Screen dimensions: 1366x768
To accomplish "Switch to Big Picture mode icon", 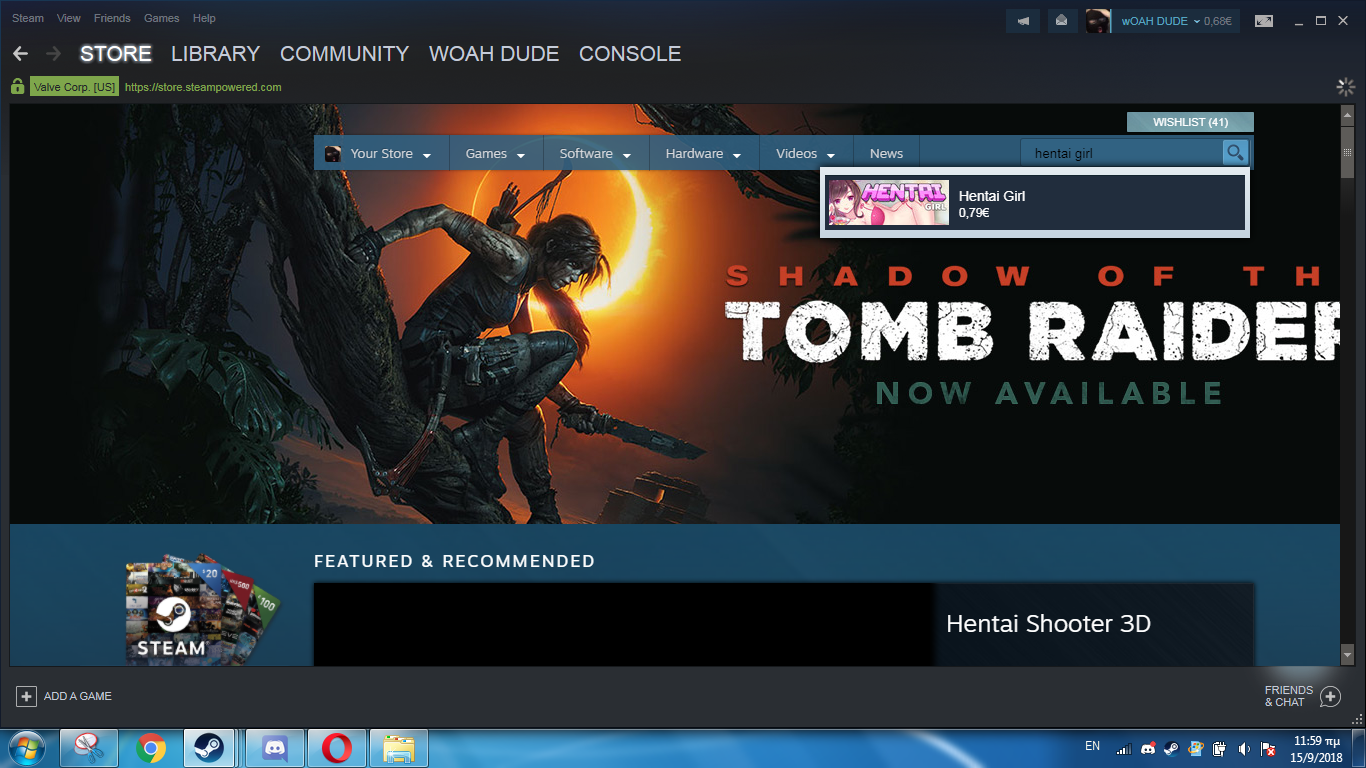I will coord(1264,21).
